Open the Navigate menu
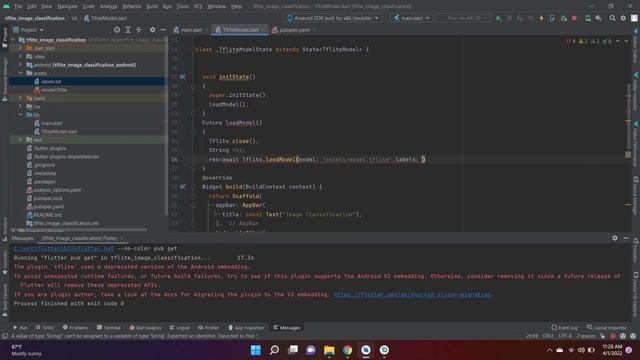The width and height of the screenshot is (640, 360). (67, 6)
